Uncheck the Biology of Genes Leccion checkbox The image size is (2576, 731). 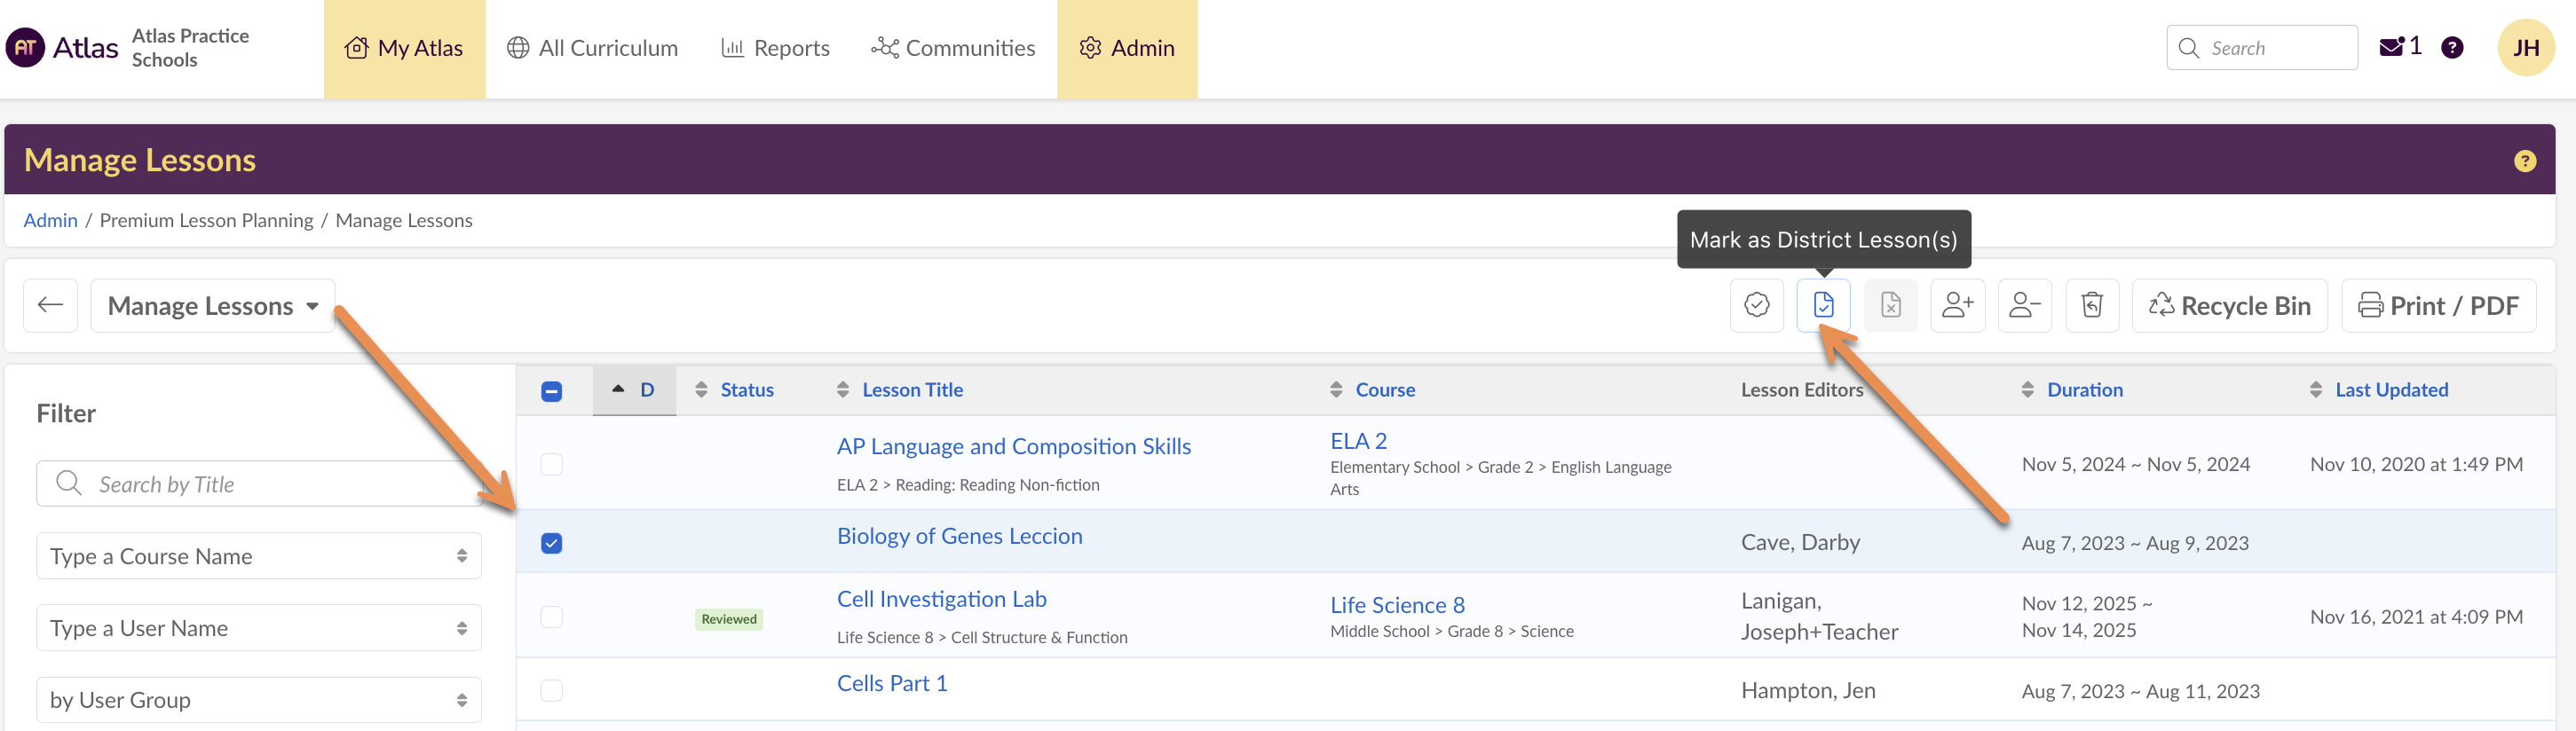coord(551,543)
